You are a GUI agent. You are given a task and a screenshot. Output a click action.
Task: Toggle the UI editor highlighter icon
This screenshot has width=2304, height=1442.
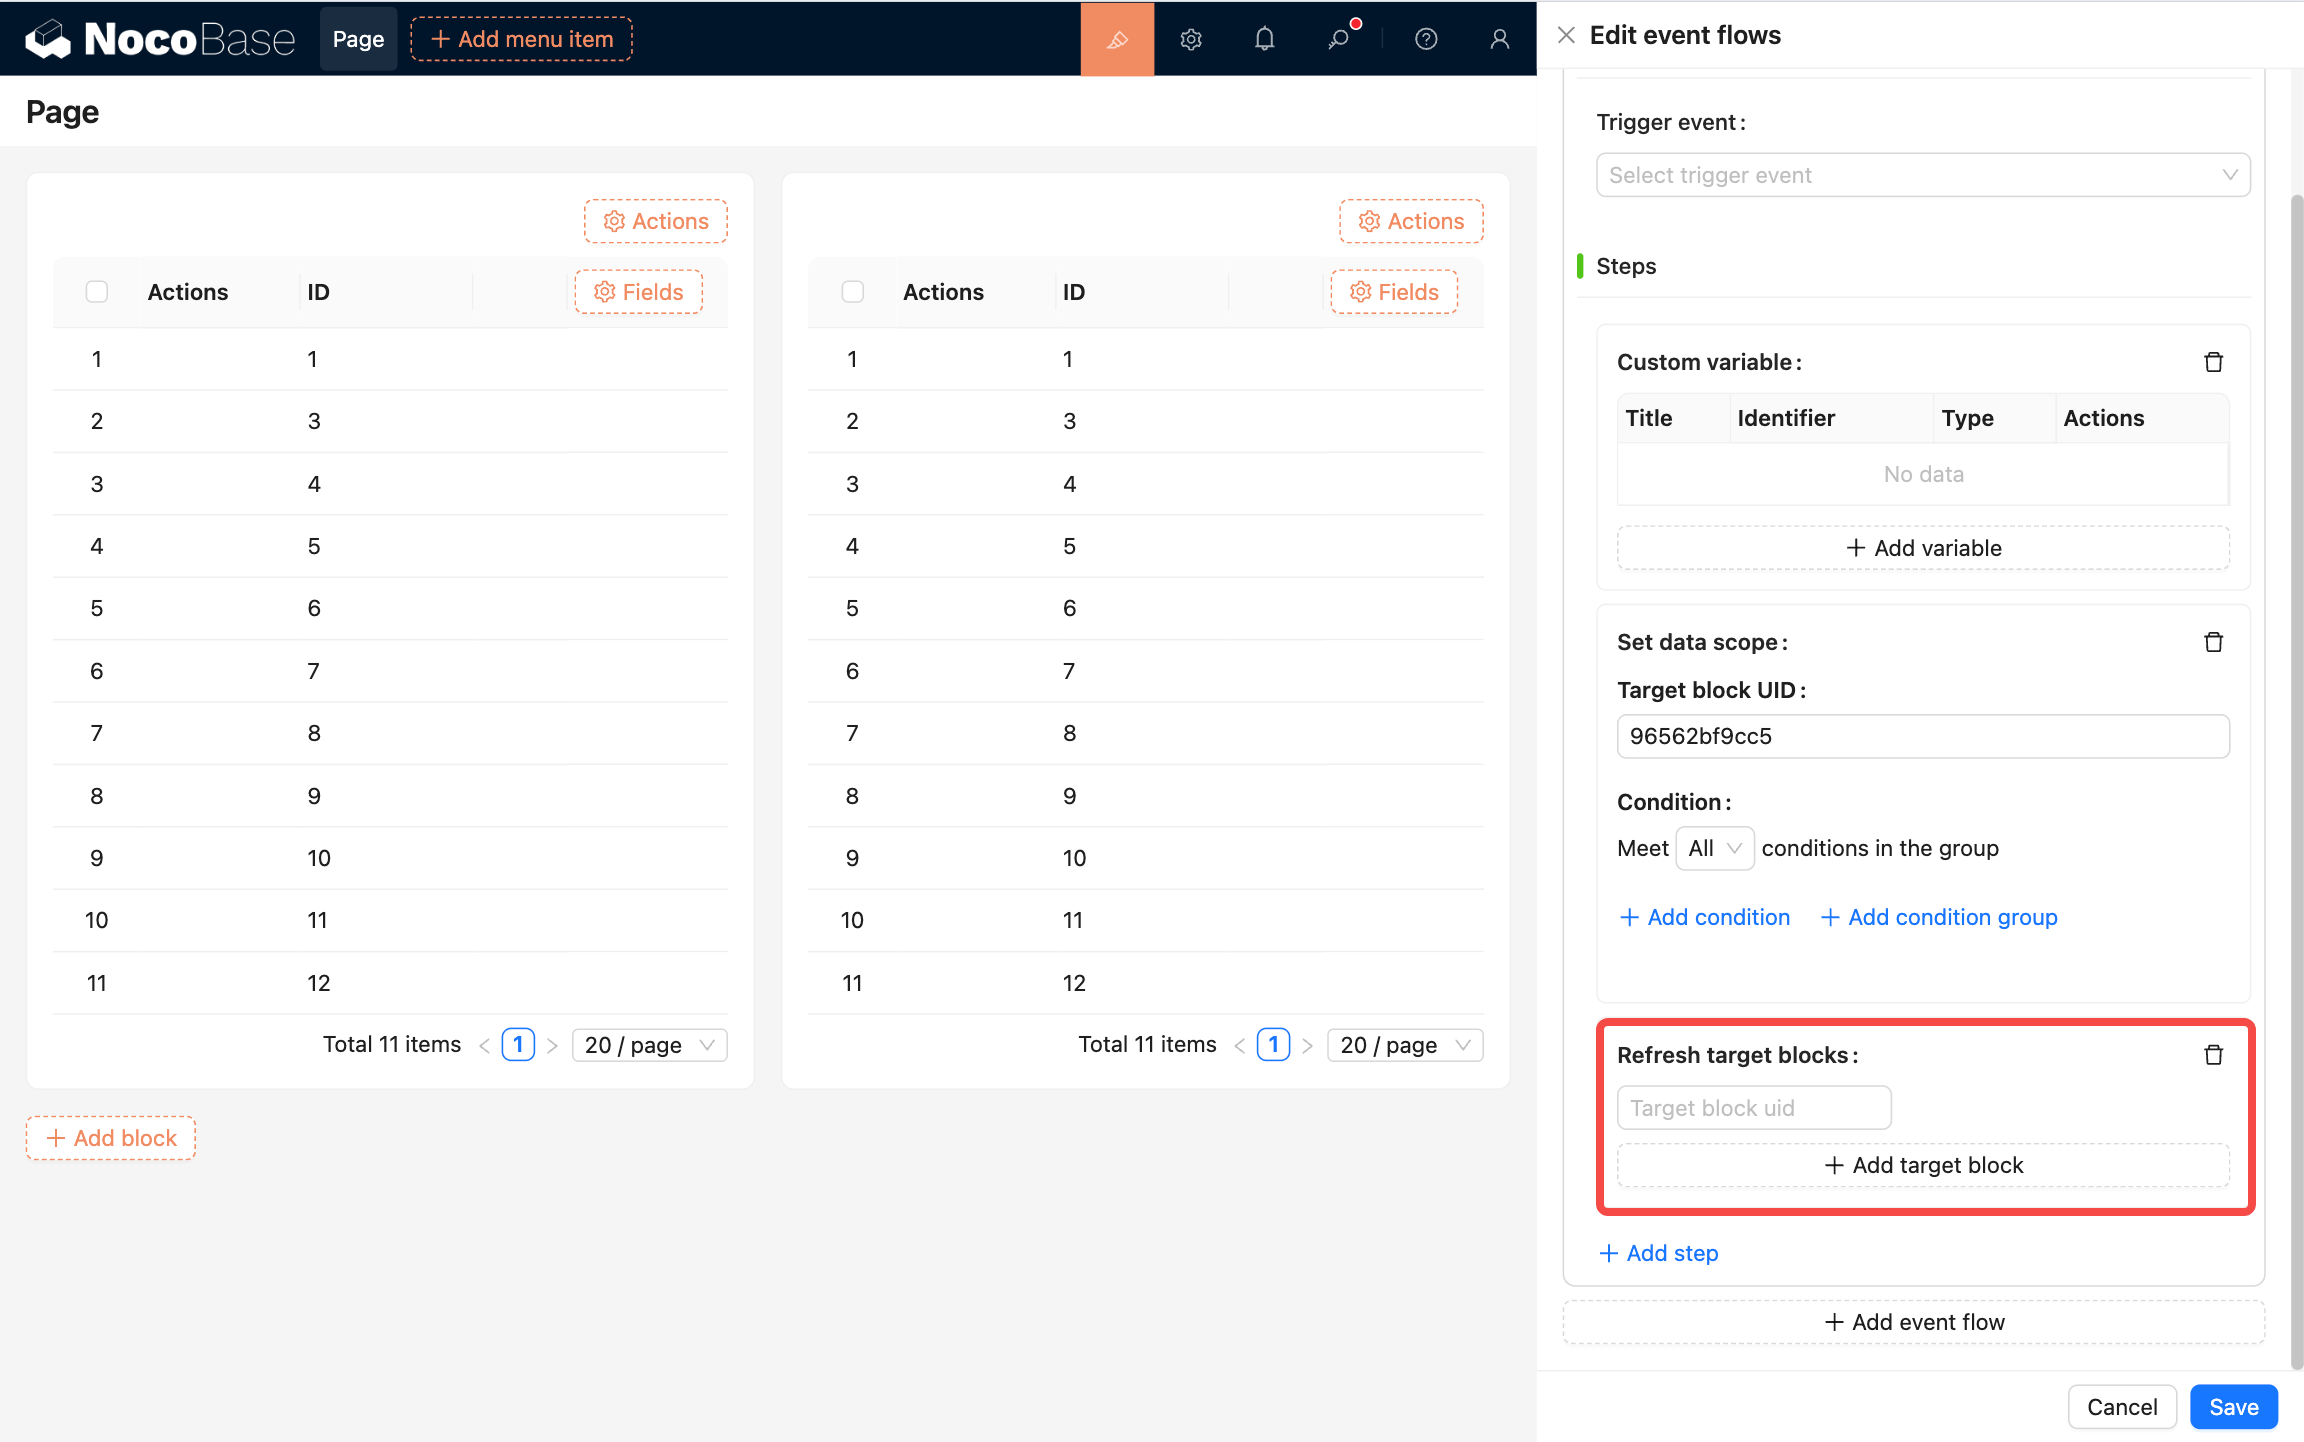click(x=1117, y=39)
